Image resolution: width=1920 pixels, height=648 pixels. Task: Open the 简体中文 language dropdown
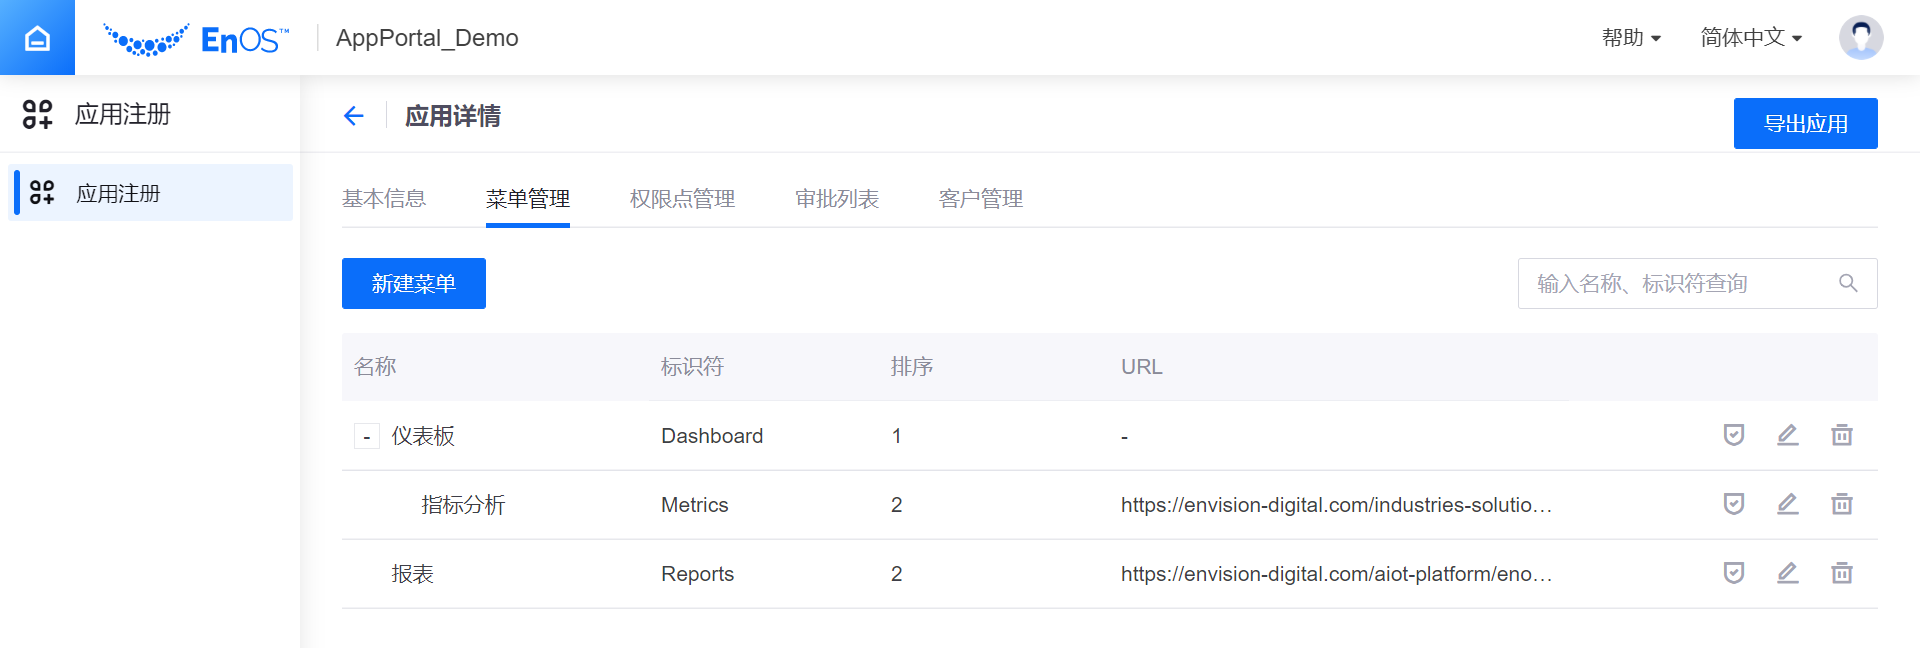(x=1751, y=38)
